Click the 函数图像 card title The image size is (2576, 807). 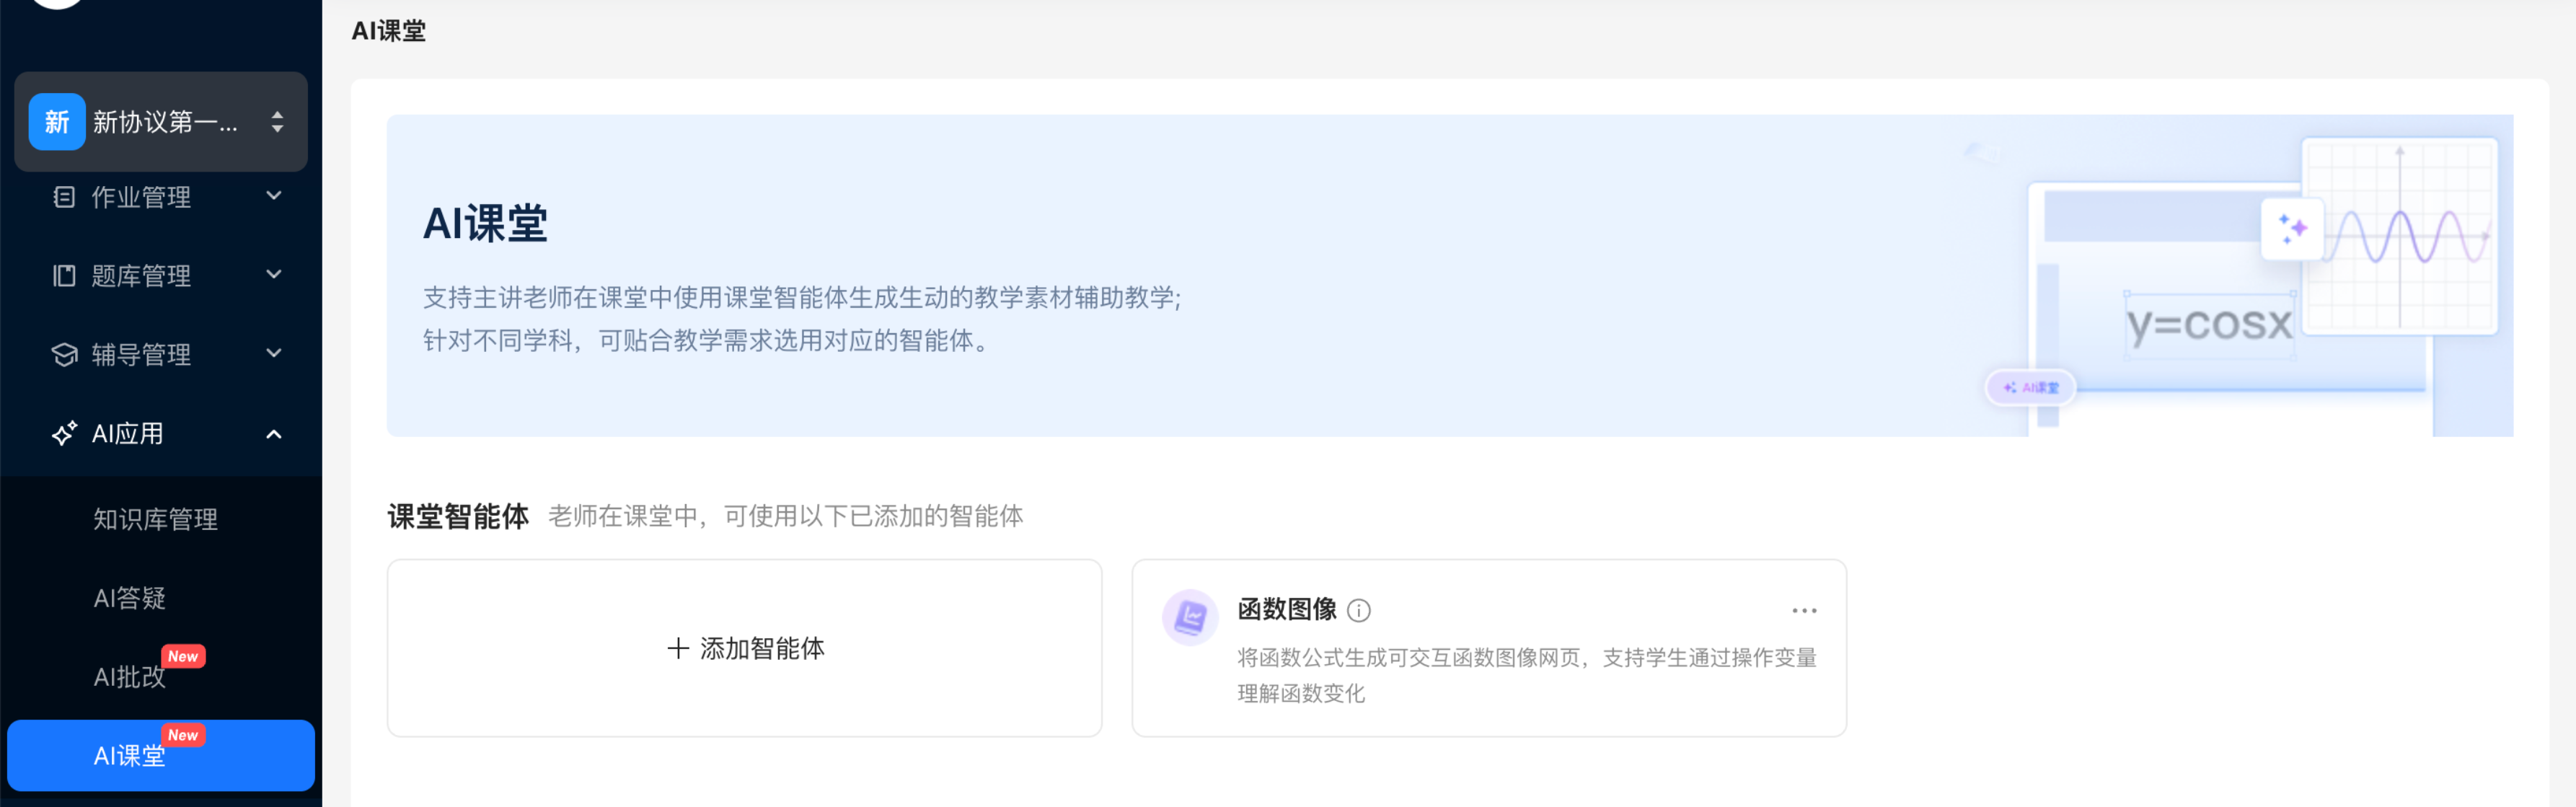(x=1286, y=609)
